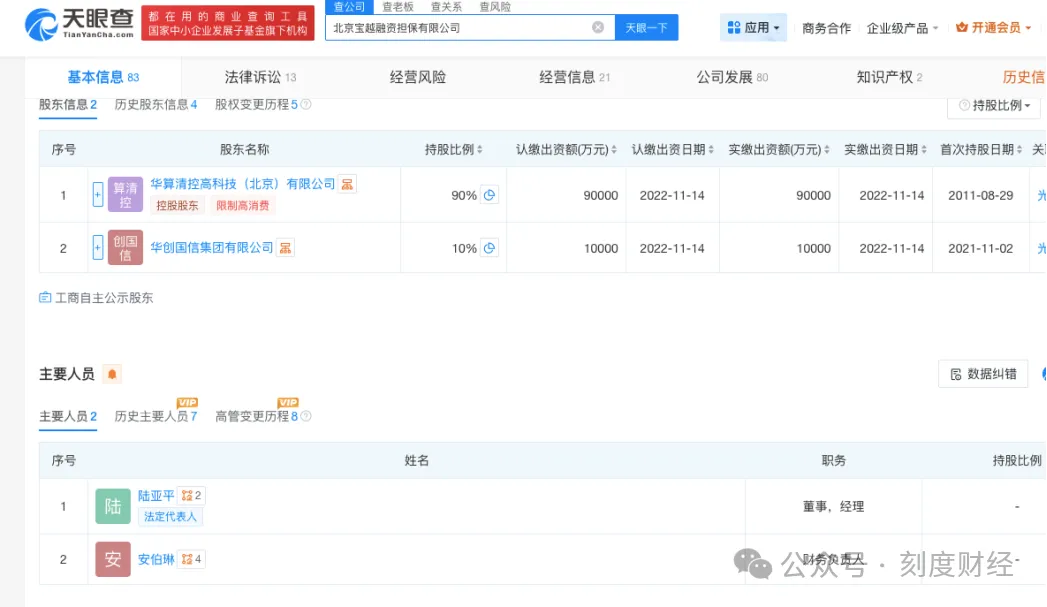This screenshot has height=607, width=1047.
Task: Click the 安 person avatar
Action: 113,559
